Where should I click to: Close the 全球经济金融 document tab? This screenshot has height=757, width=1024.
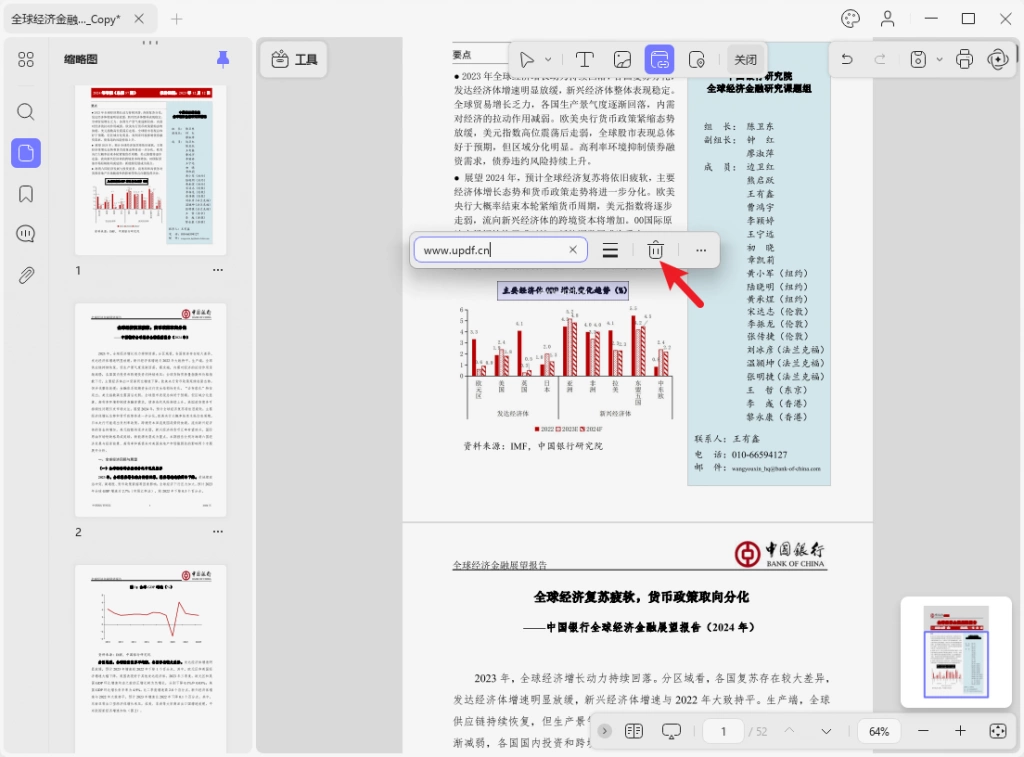(139, 19)
